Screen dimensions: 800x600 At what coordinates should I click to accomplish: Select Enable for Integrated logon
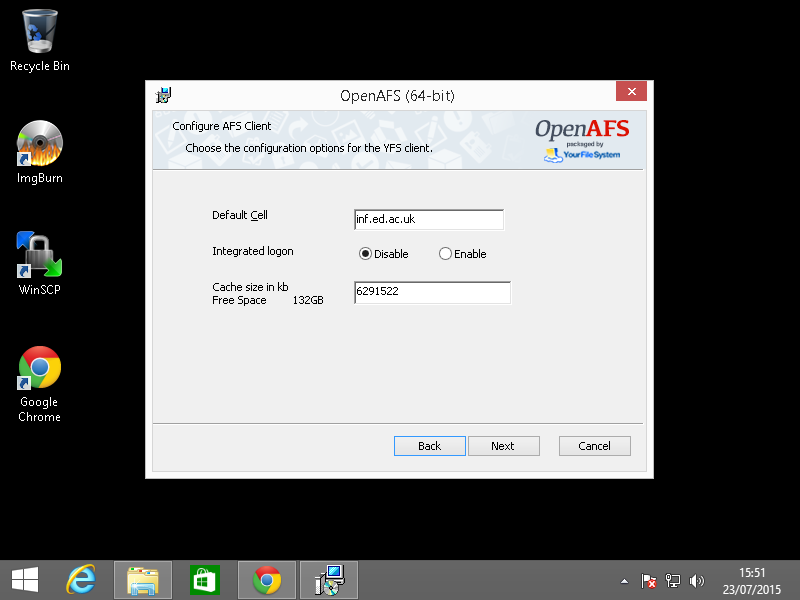(x=463, y=254)
